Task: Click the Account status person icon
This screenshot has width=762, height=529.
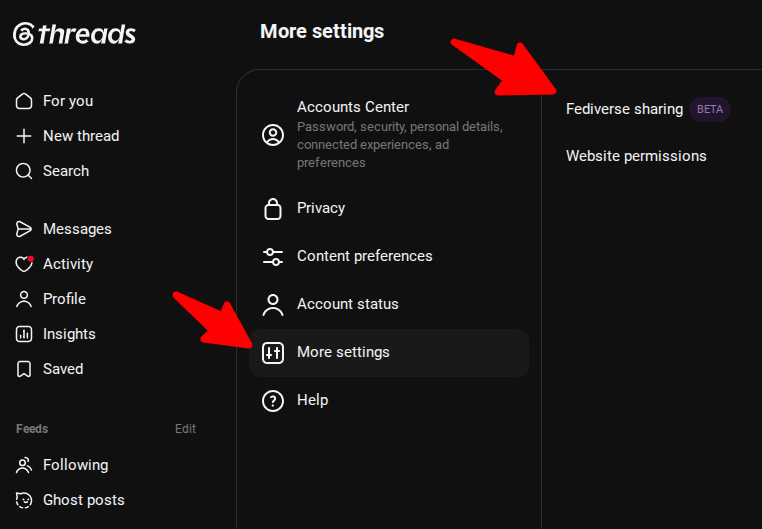Action: 273,305
